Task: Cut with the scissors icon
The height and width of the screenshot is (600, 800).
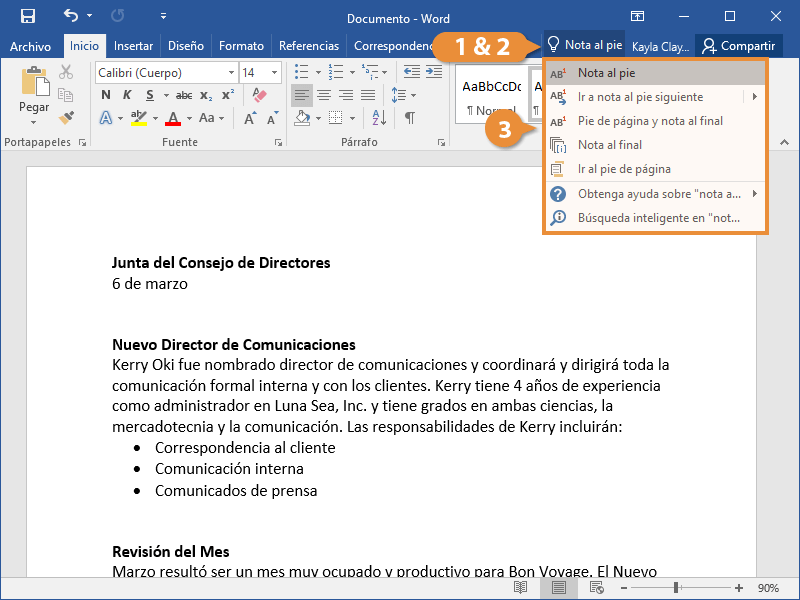Action: (66, 72)
